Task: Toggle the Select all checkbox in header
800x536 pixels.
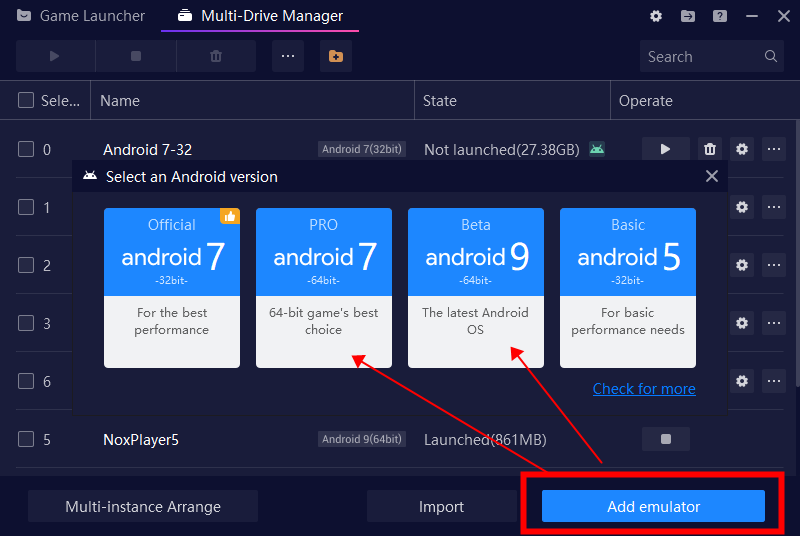Action: pos(26,100)
